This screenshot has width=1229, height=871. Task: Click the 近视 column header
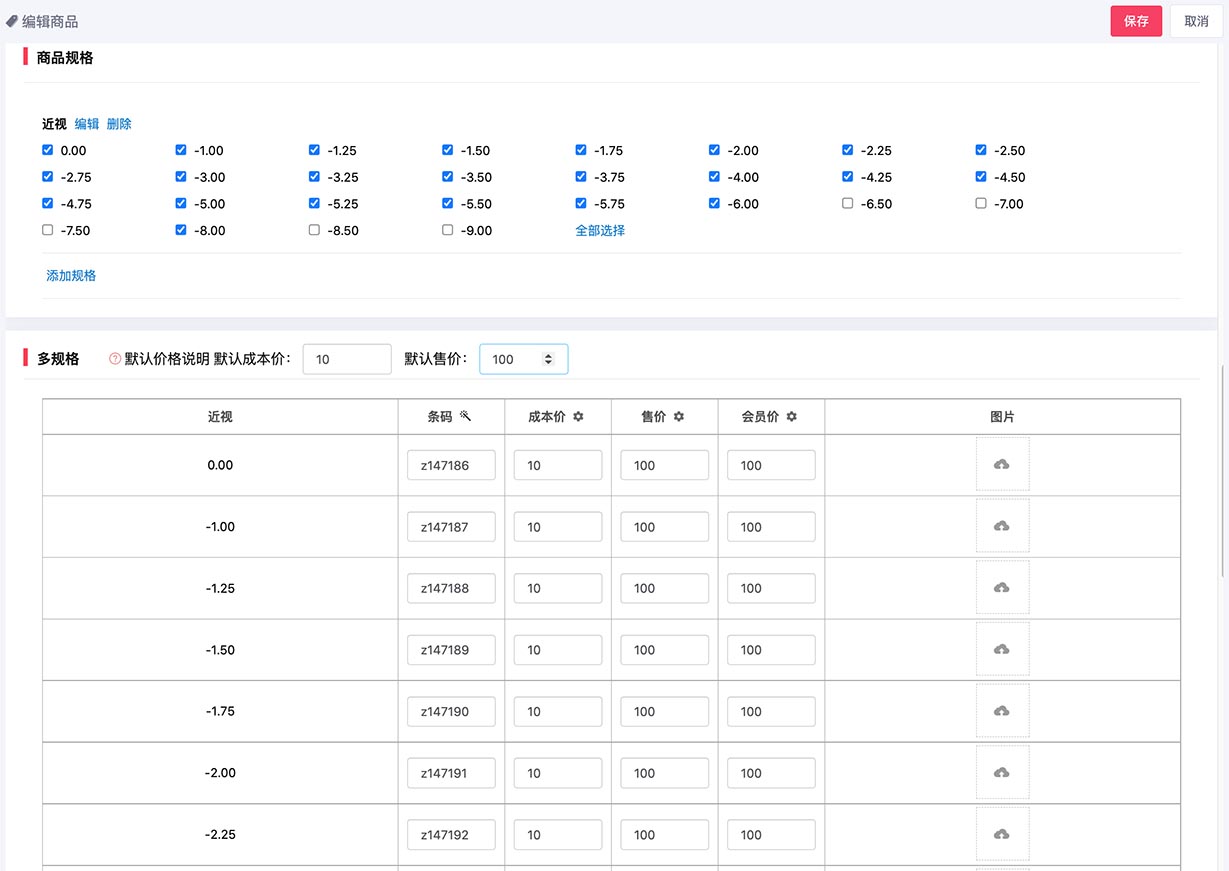tap(220, 417)
